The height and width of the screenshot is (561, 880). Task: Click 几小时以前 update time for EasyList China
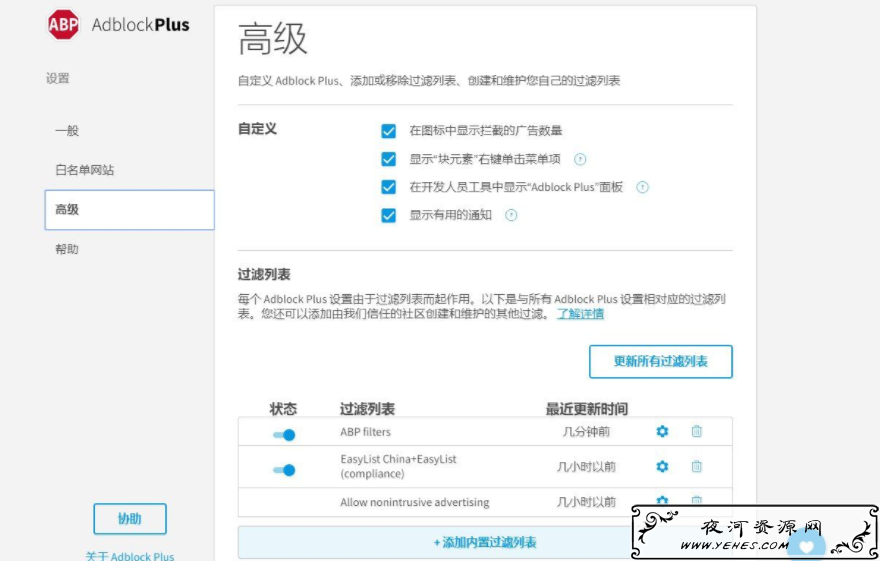586,467
